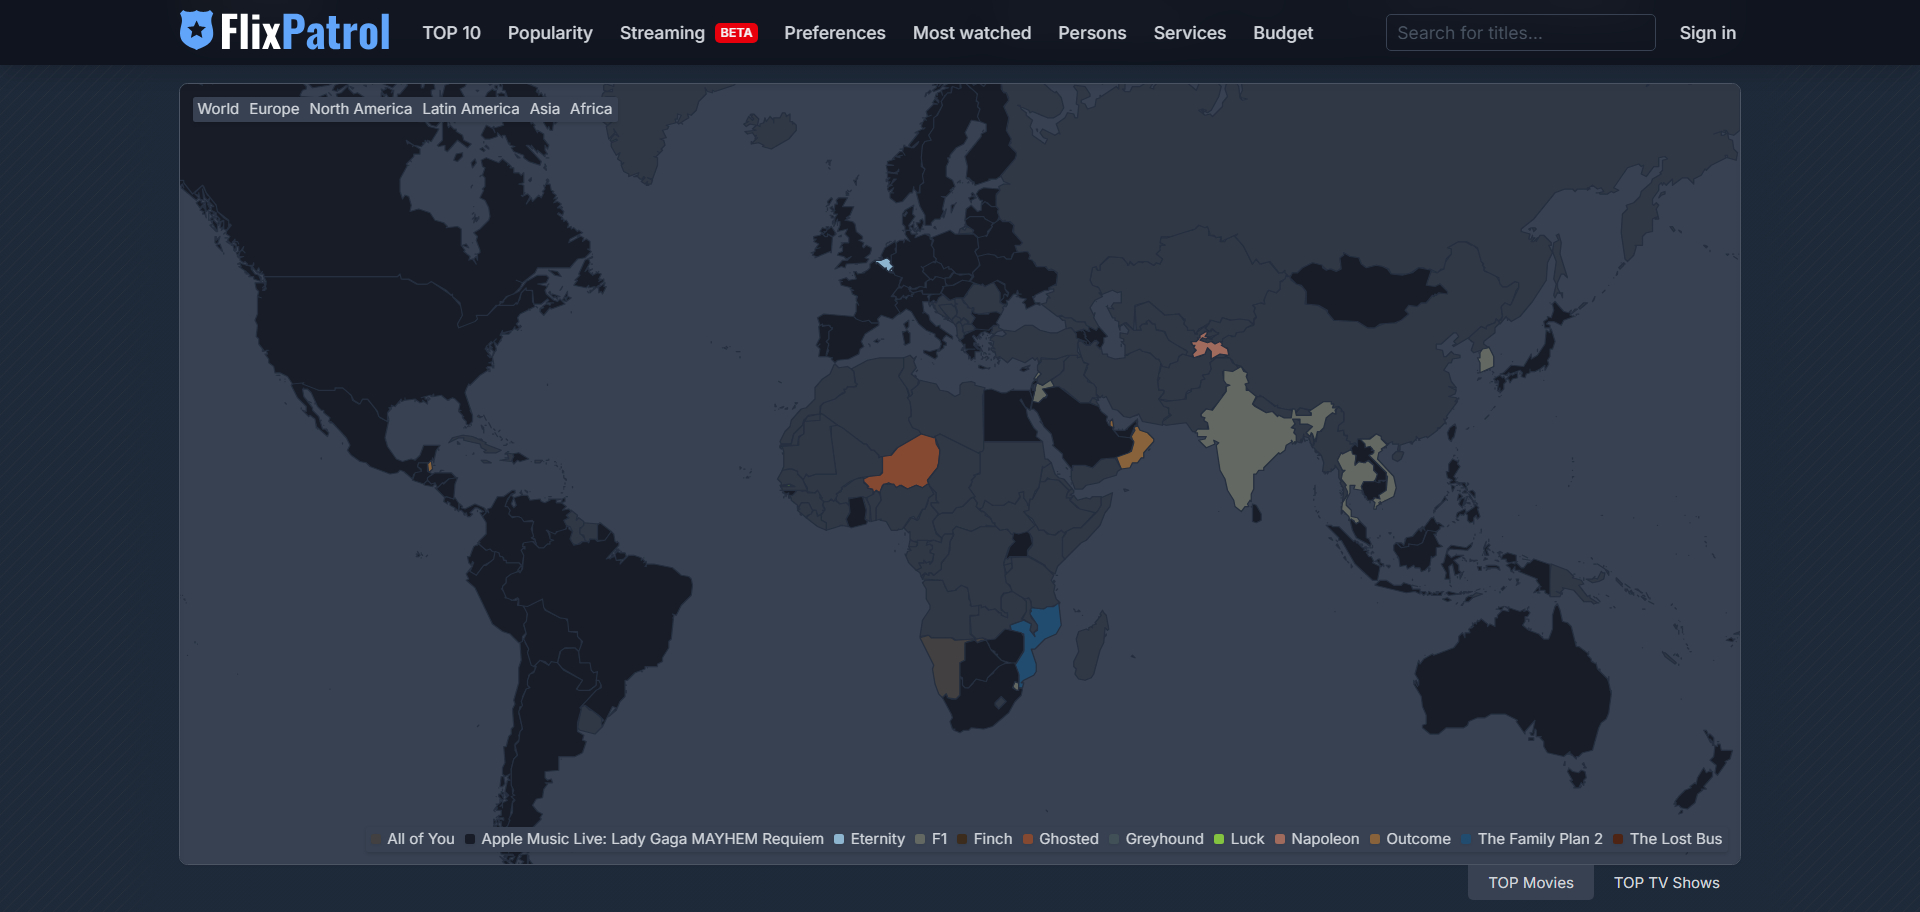Toggle the F1 legend entry
This screenshot has width=1920, height=912.
tap(931, 839)
